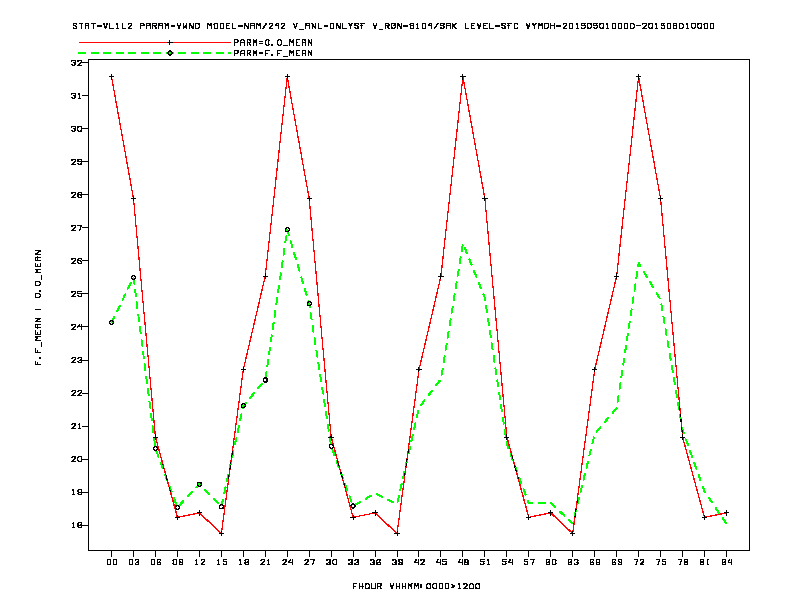Click the x-axis hour label 36

pyautogui.click(x=375, y=562)
